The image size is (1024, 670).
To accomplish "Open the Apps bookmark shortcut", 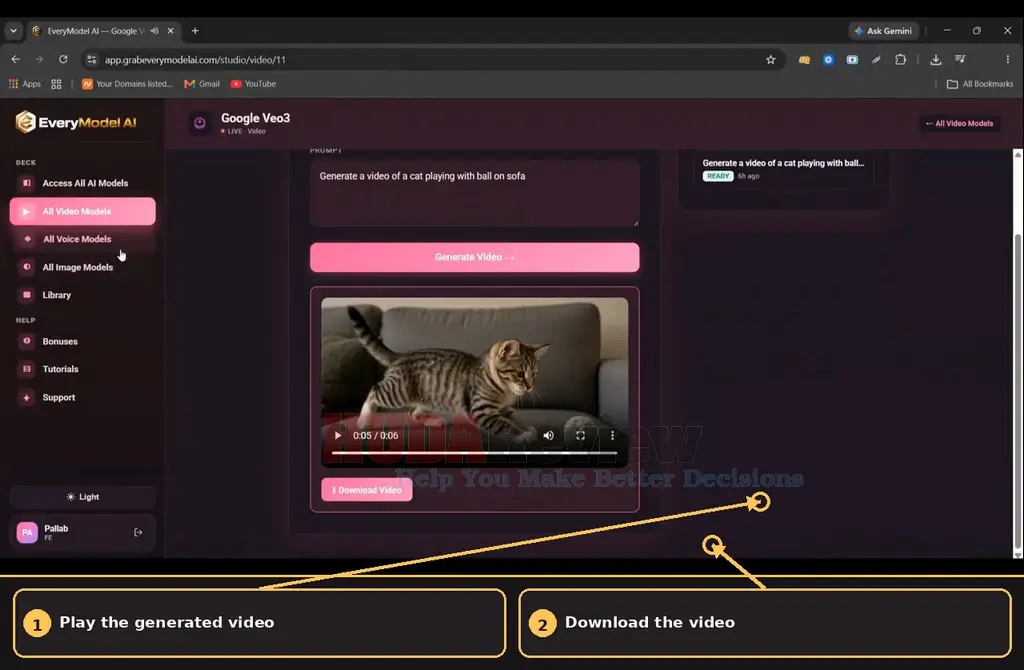I will click(x=24, y=84).
